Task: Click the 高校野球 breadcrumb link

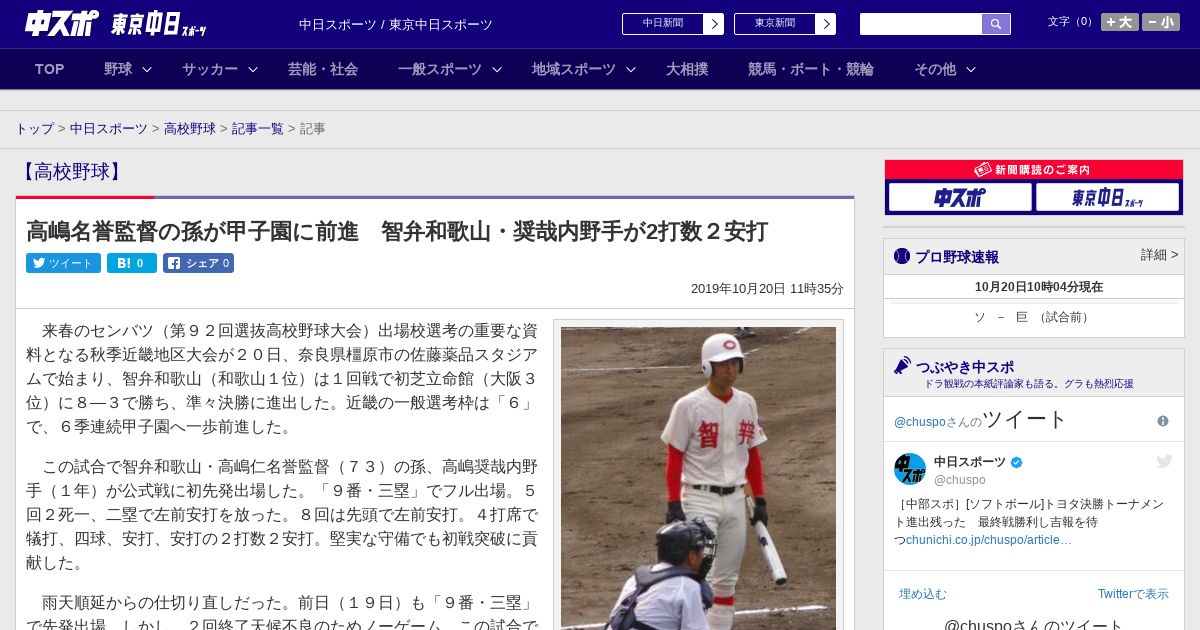Action: pyautogui.click(x=190, y=129)
